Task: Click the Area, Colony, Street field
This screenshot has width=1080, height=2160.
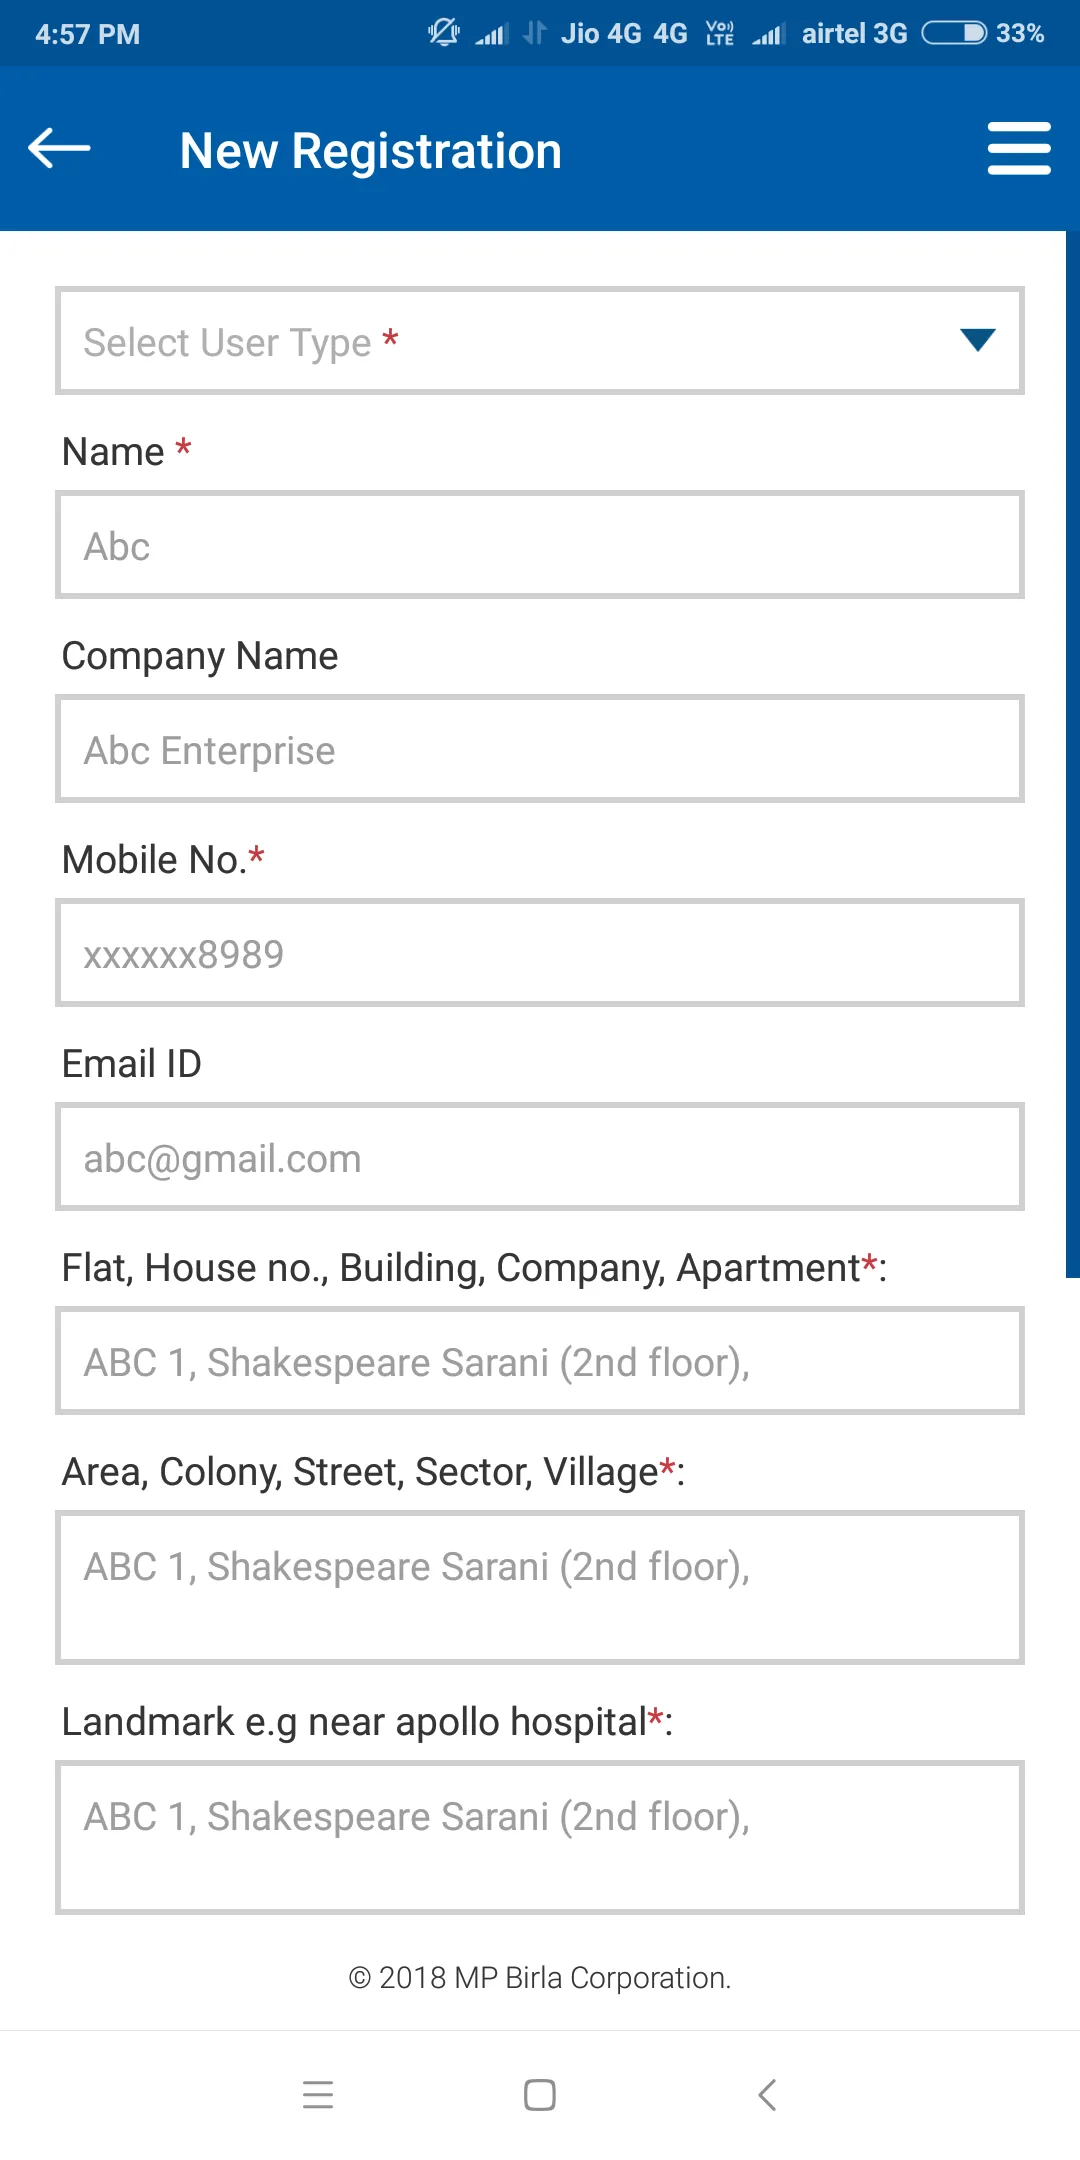Action: click(x=540, y=1588)
